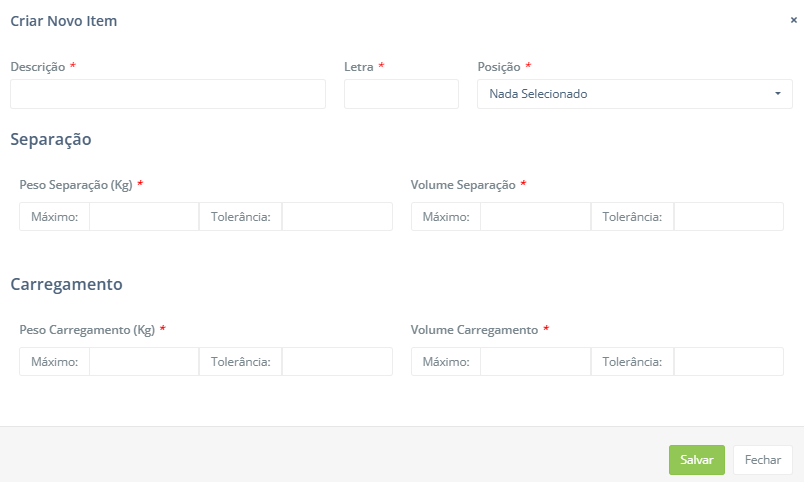
Task: Open the Posição dropdown showing Nada Selecionado
Action: point(635,94)
